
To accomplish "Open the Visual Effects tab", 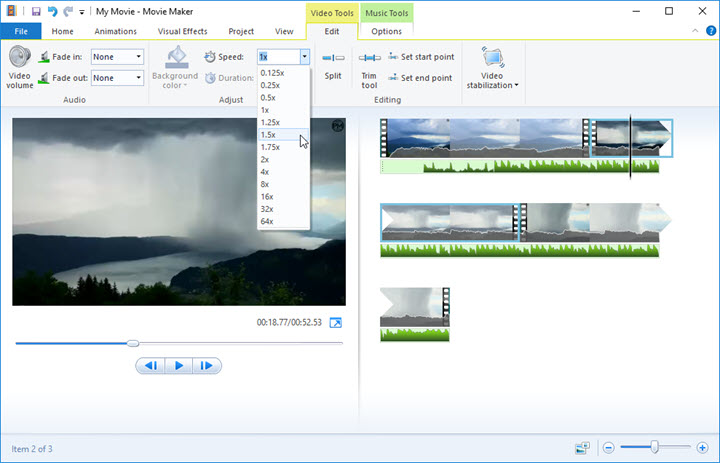I will pyautogui.click(x=182, y=31).
